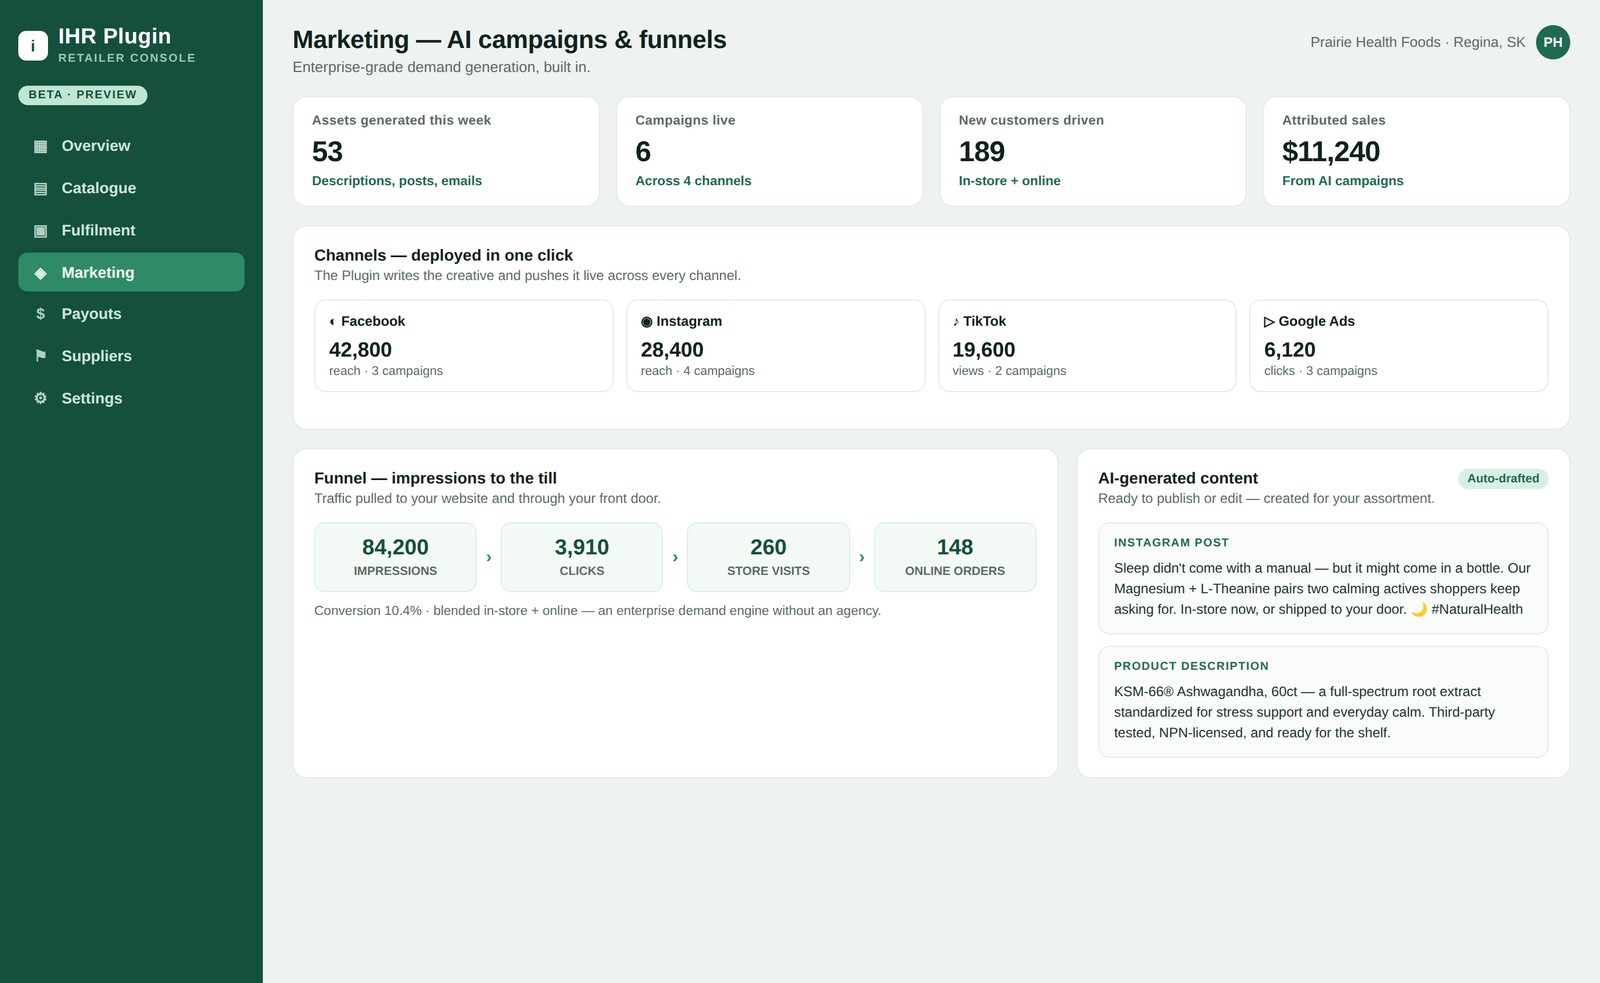The image size is (1600, 983).
Task: Click the BETA · PREVIEW badge
Action: point(83,95)
